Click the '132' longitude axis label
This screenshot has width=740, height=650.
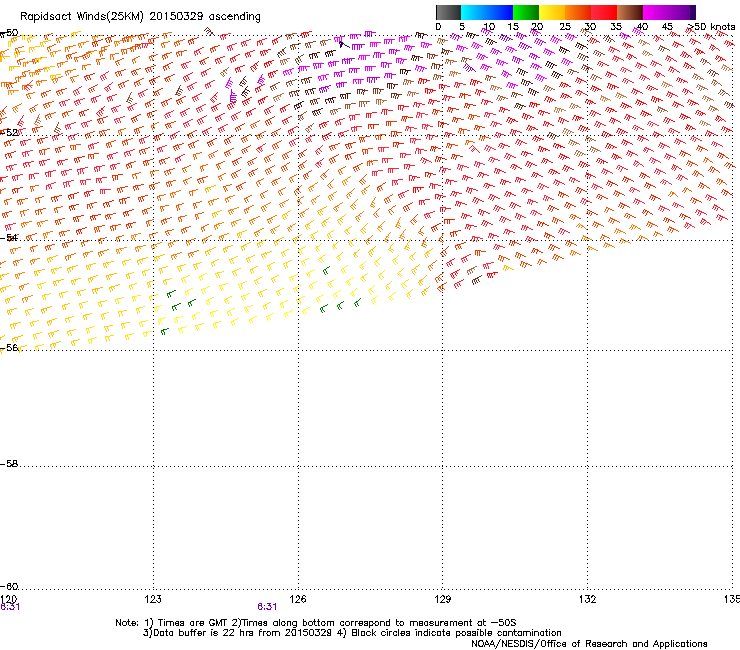(587, 599)
